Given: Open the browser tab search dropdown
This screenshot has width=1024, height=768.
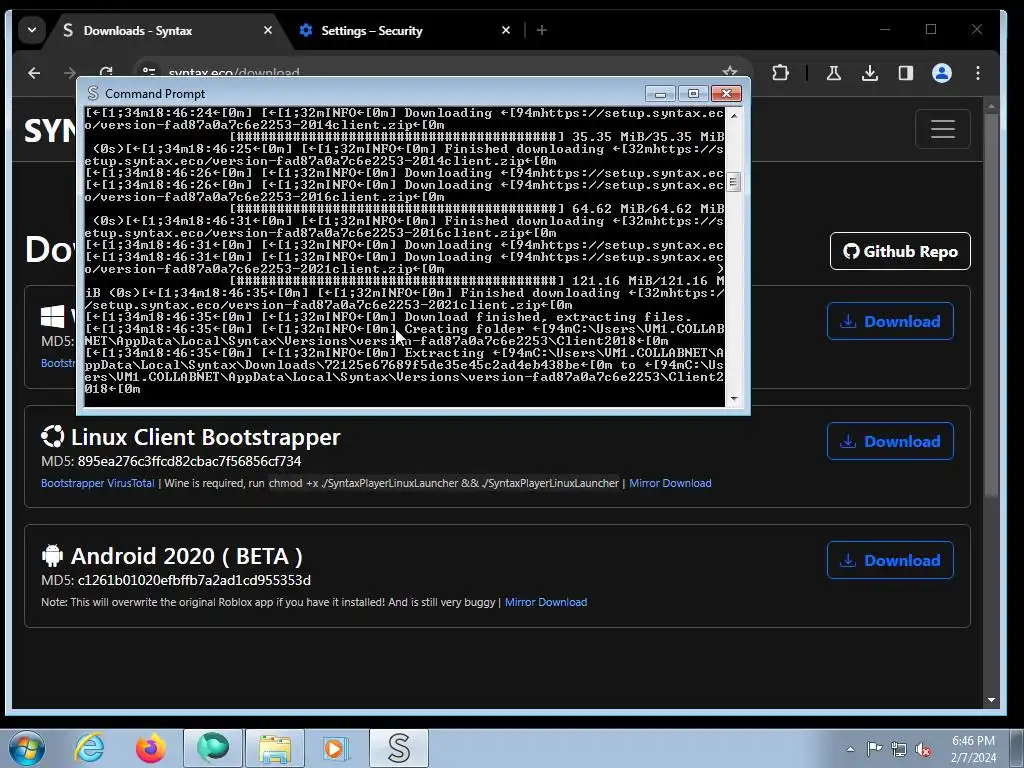Looking at the screenshot, I should [x=32, y=30].
